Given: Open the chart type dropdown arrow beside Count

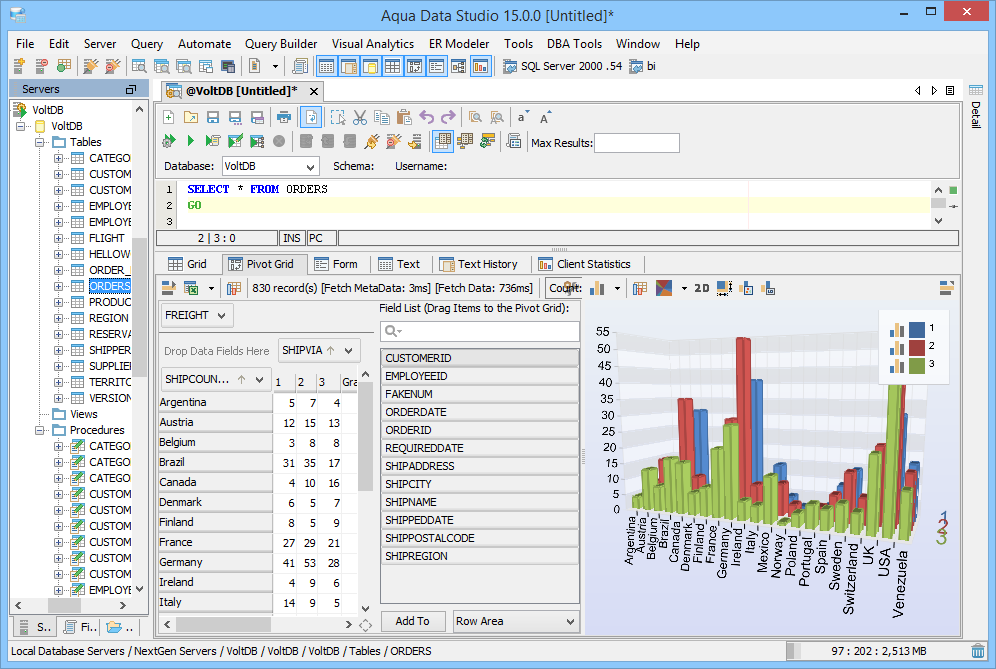Looking at the screenshot, I should click(617, 288).
